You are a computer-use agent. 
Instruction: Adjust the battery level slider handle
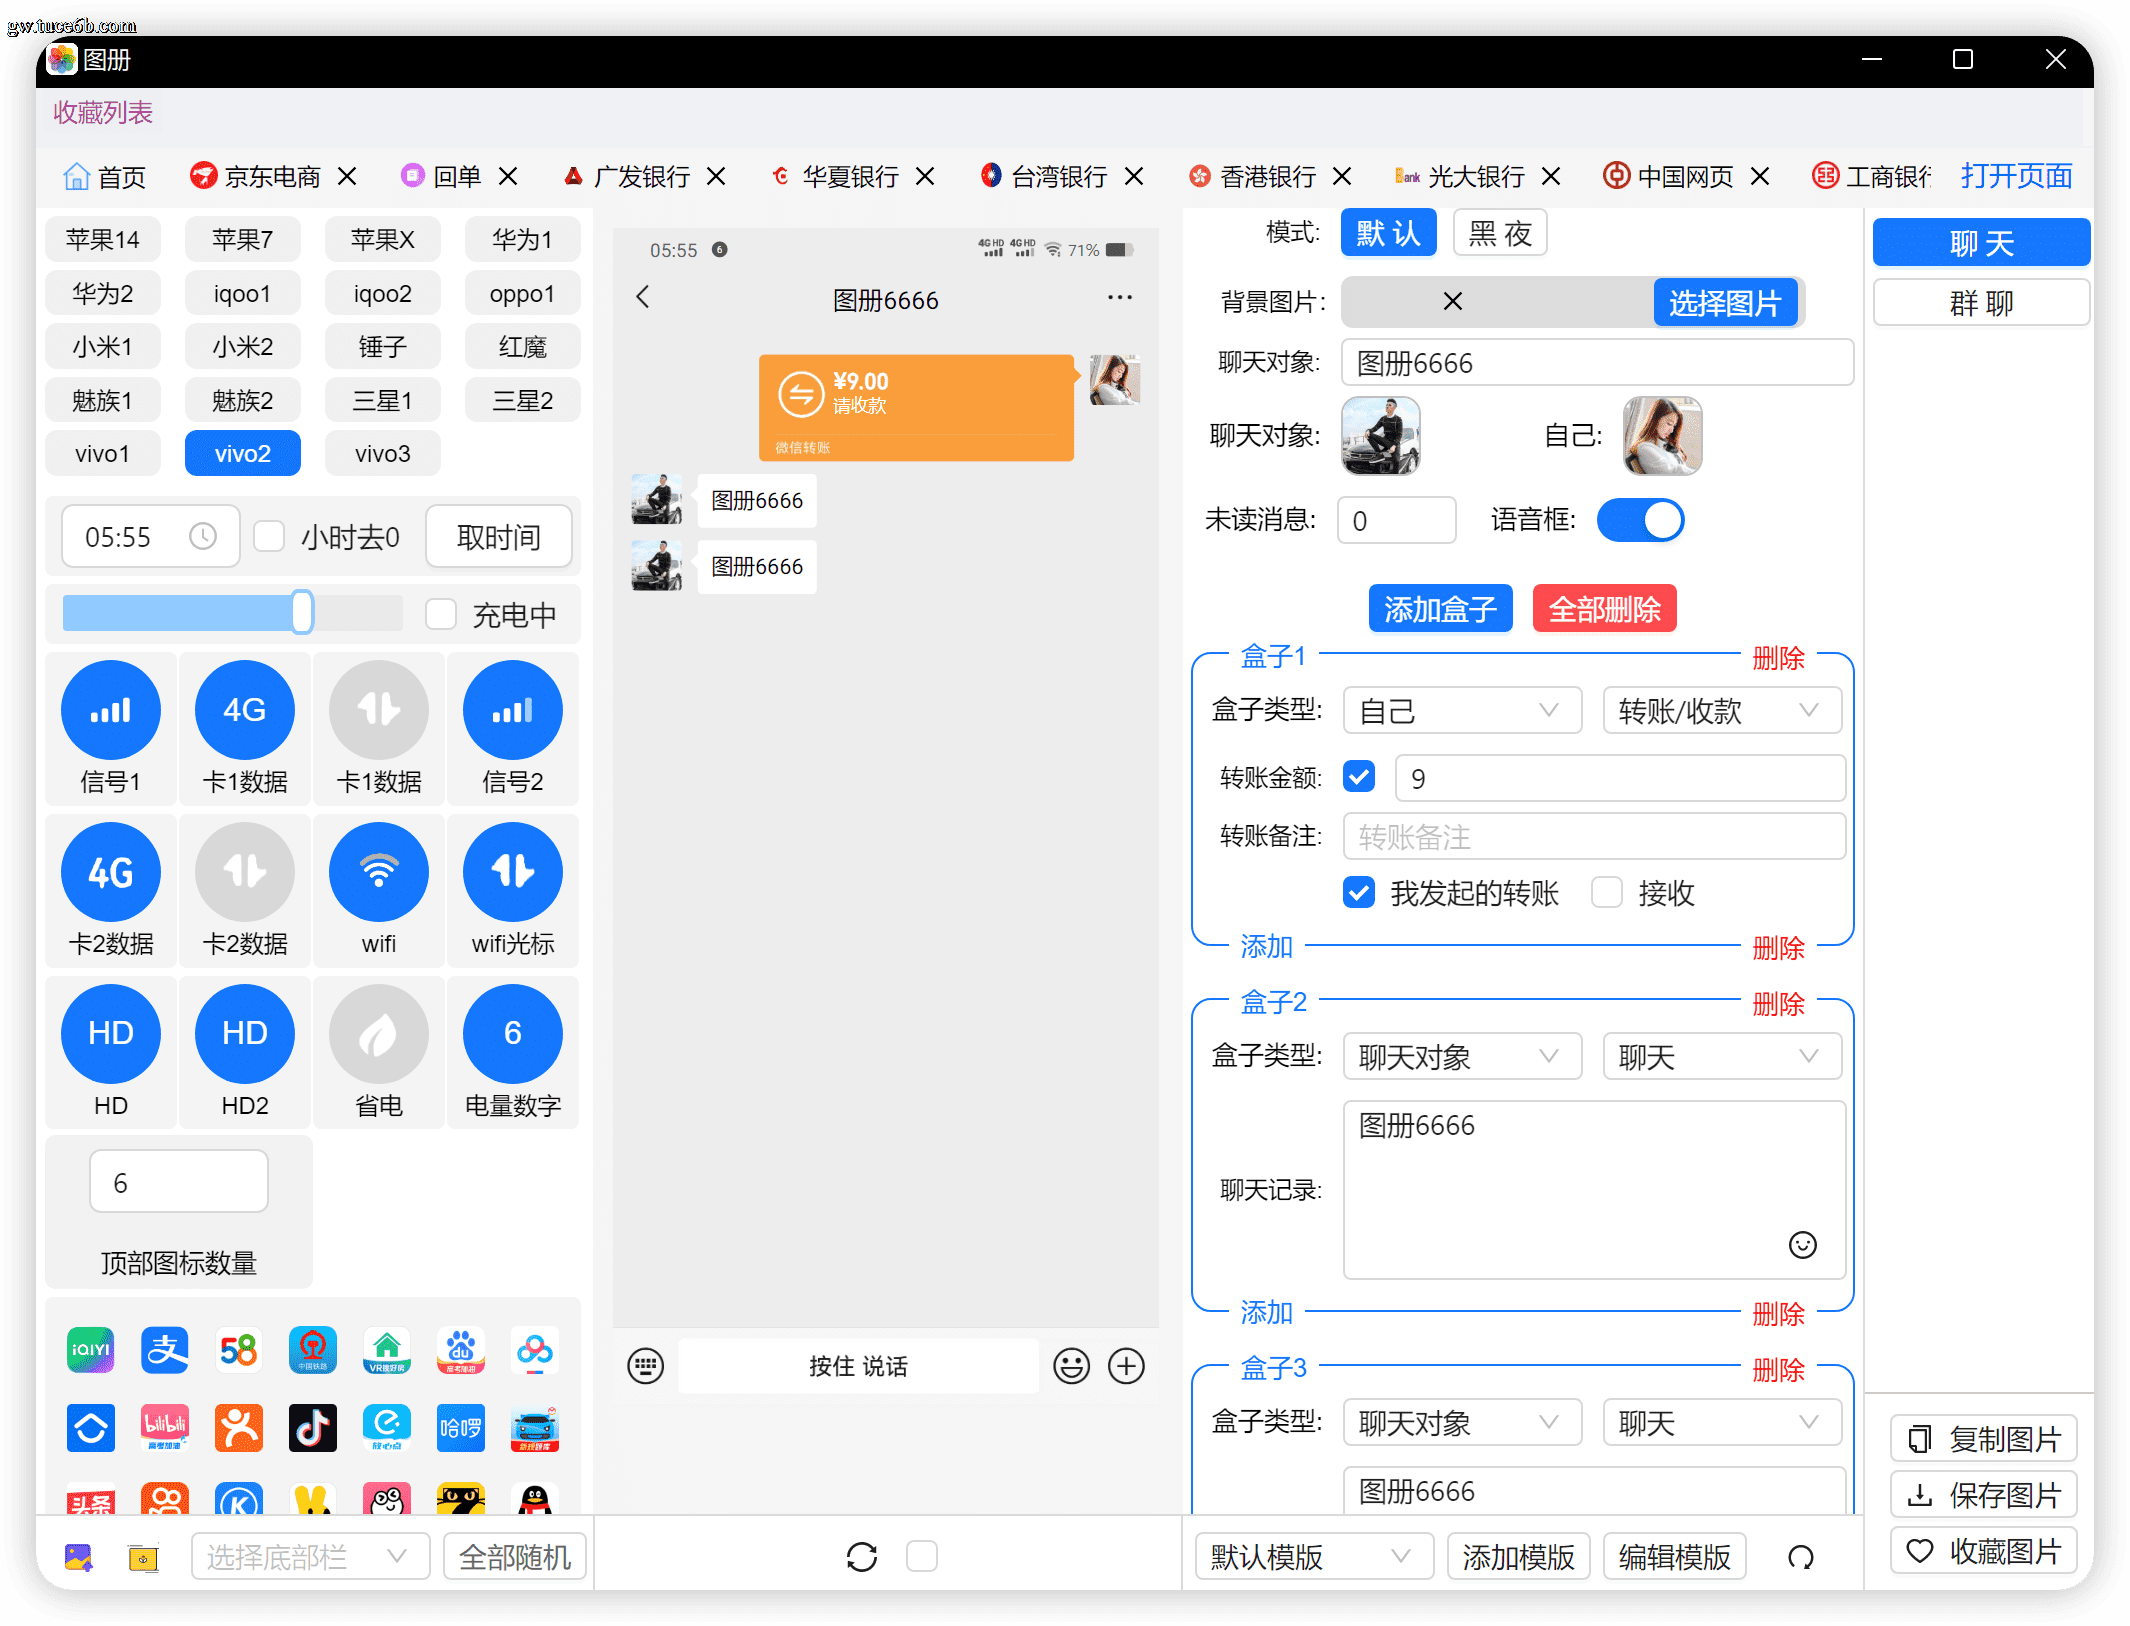(302, 612)
